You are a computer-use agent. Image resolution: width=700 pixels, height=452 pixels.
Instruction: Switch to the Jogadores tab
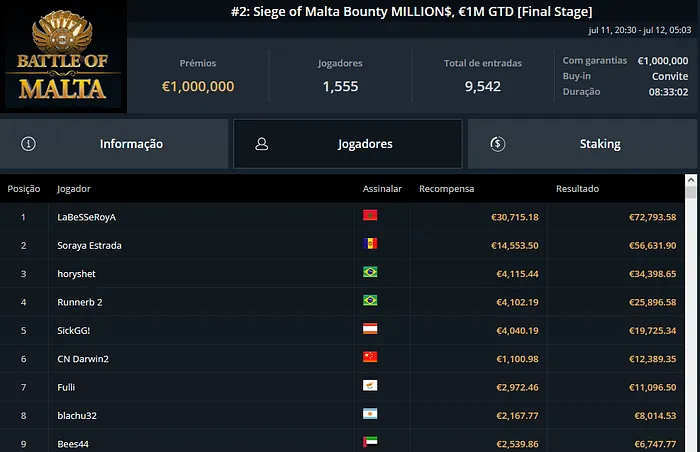pyautogui.click(x=348, y=144)
